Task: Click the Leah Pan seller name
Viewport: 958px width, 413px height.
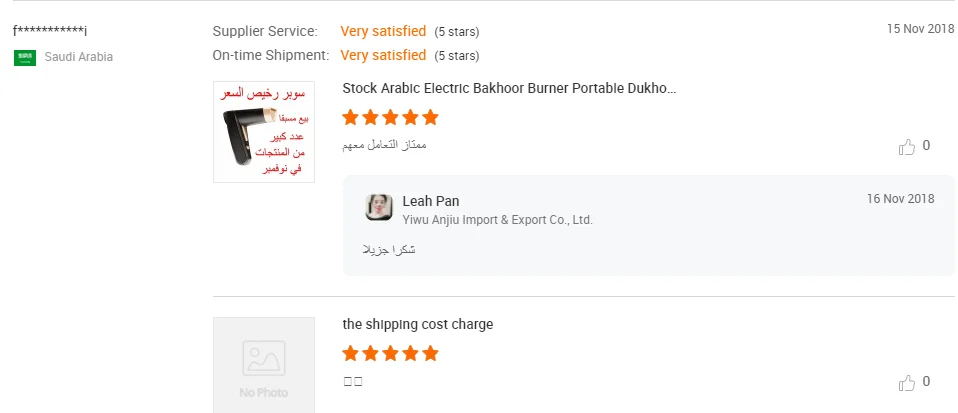Action: pos(431,201)
